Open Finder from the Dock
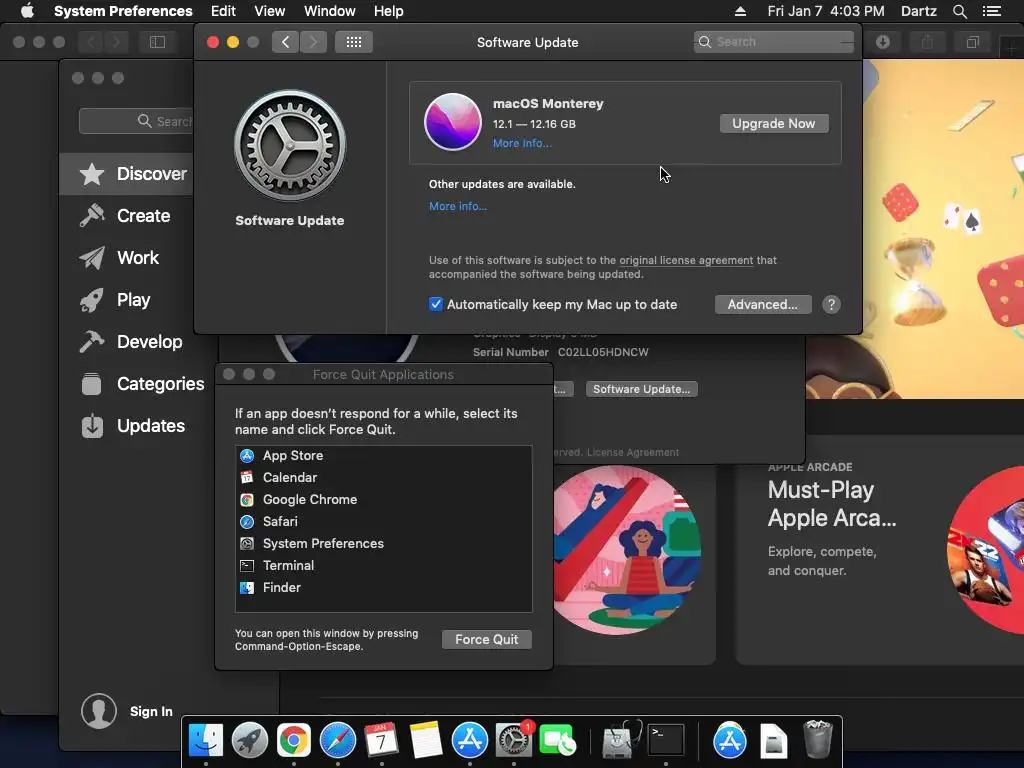 click(206, 741)
